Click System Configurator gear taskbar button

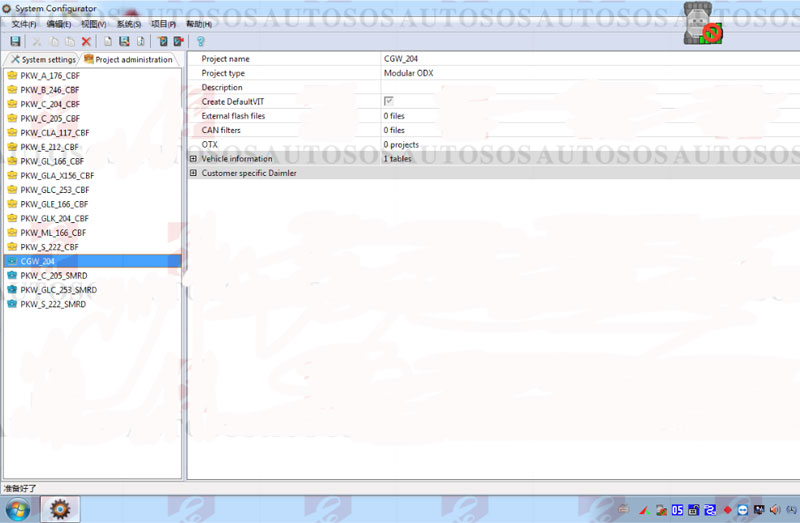pos(60,509)
